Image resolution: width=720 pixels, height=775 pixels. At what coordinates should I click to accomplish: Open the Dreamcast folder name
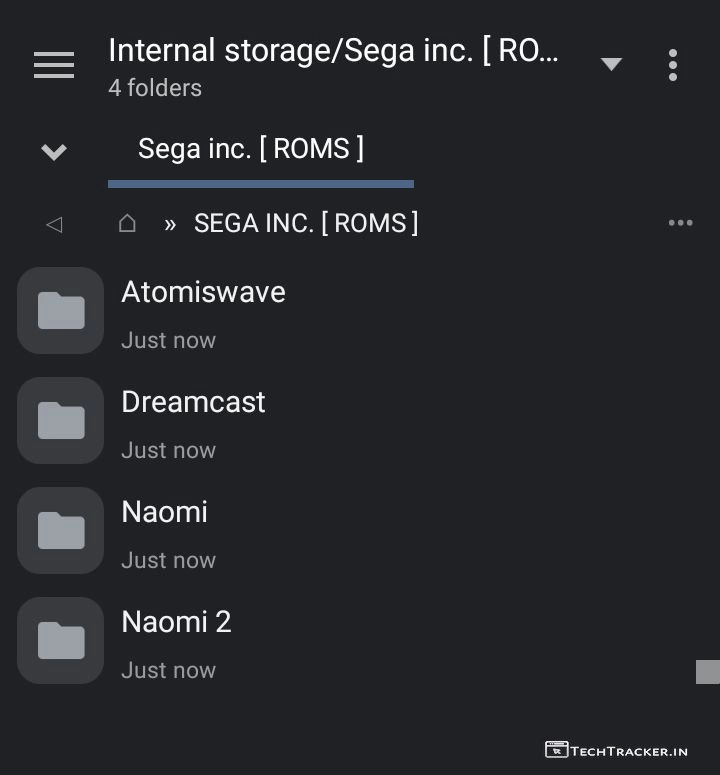[193, 402]
